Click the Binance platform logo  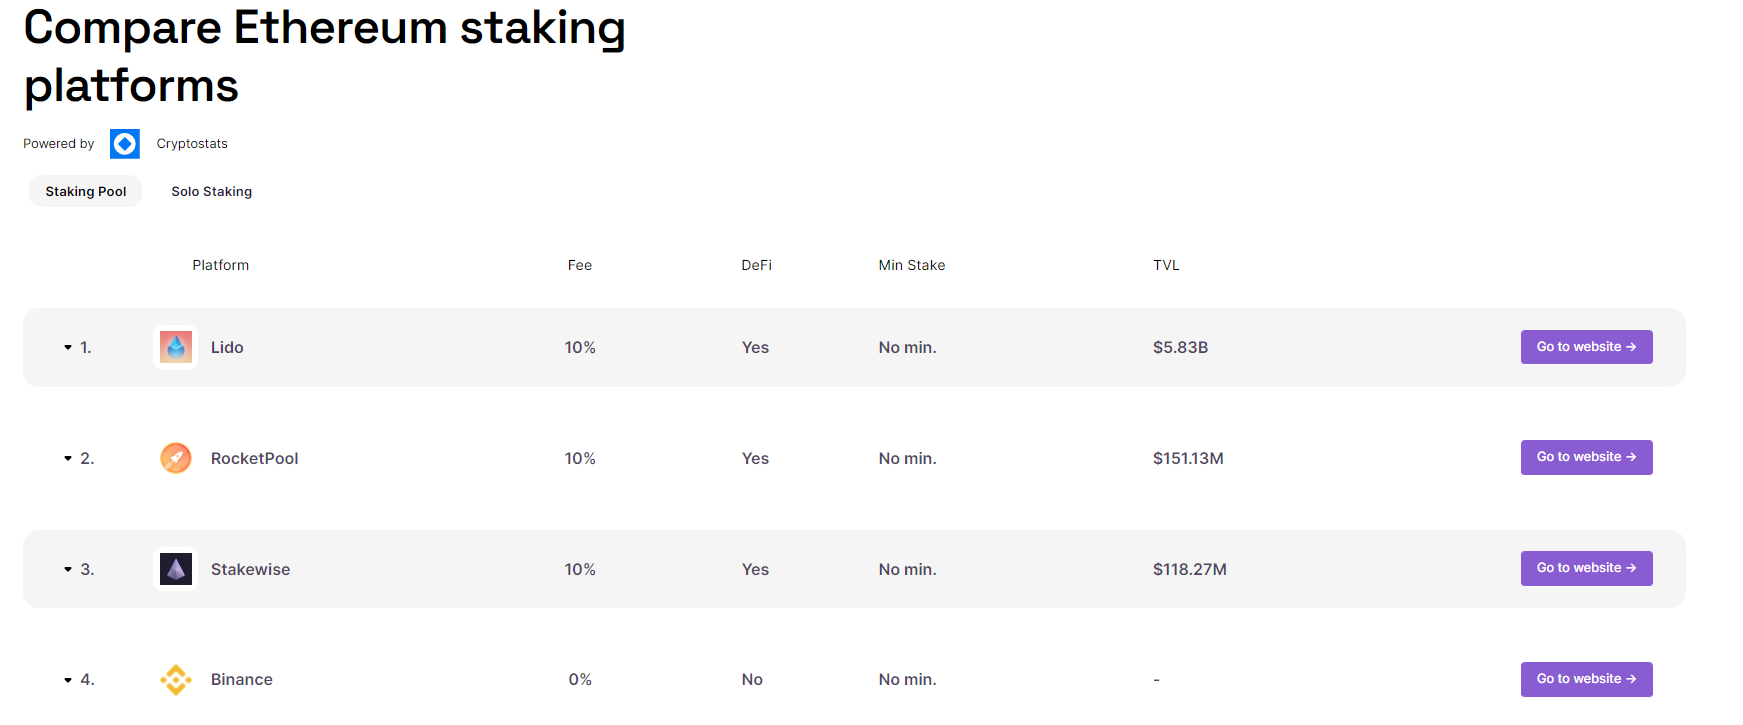coord(176,679)
